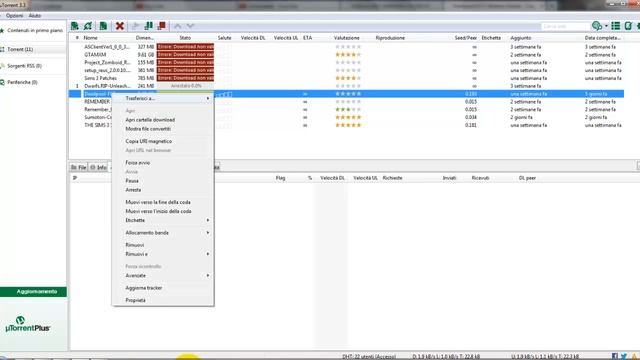Choose Copia URI magnetico menu entry
Image resolution: width=640 pixels, height=360 pixels.
click(163, 141)
